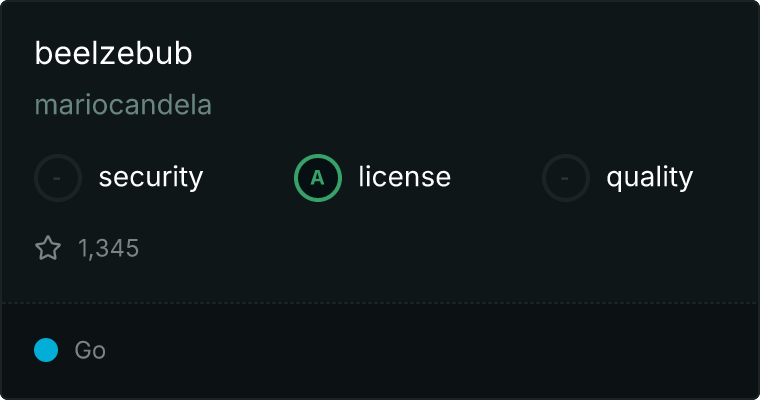Click the blue Go language dot

(x=46, y=350)
